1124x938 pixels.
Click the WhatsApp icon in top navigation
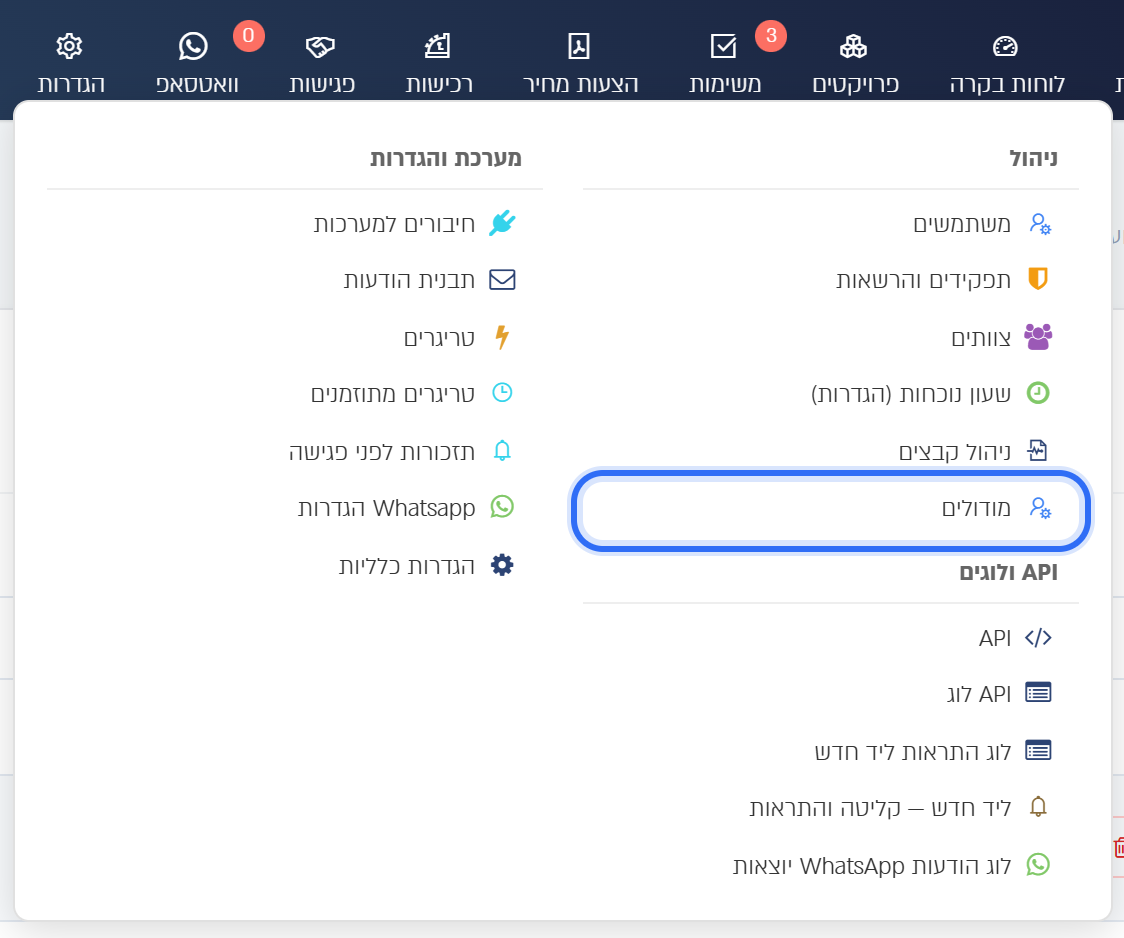click(x=193, y=46)
